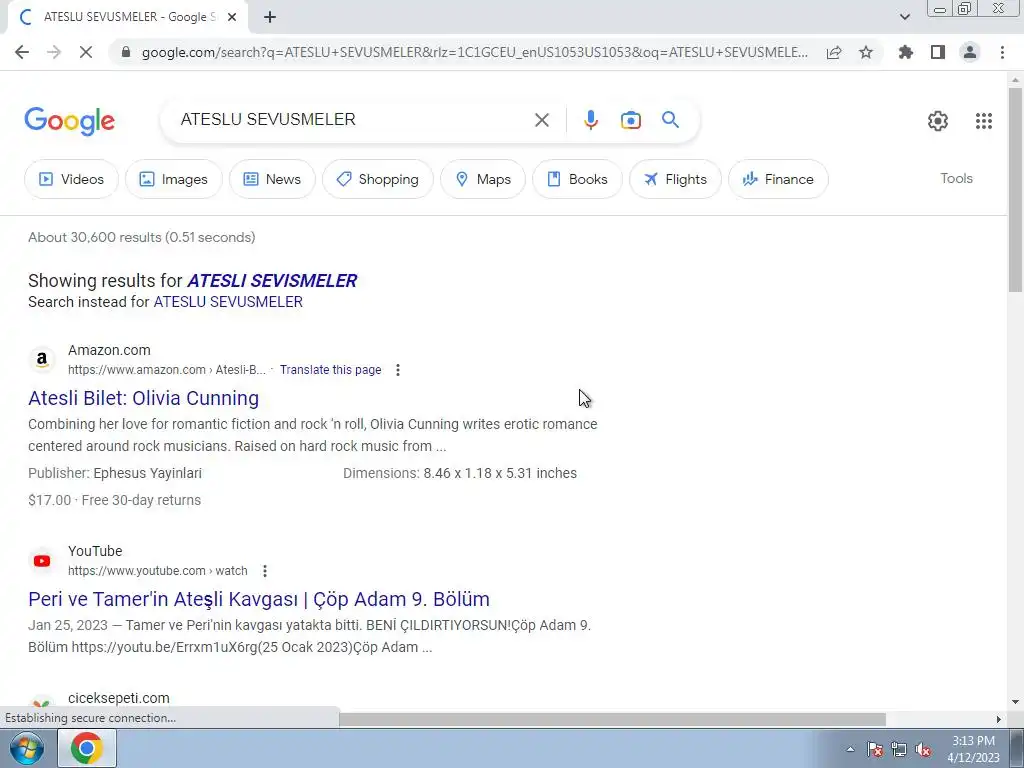The height and width of the screenshot is (768, 1024).
Task: Open Action Center flag tray icon
Action: tap(874, 749)
